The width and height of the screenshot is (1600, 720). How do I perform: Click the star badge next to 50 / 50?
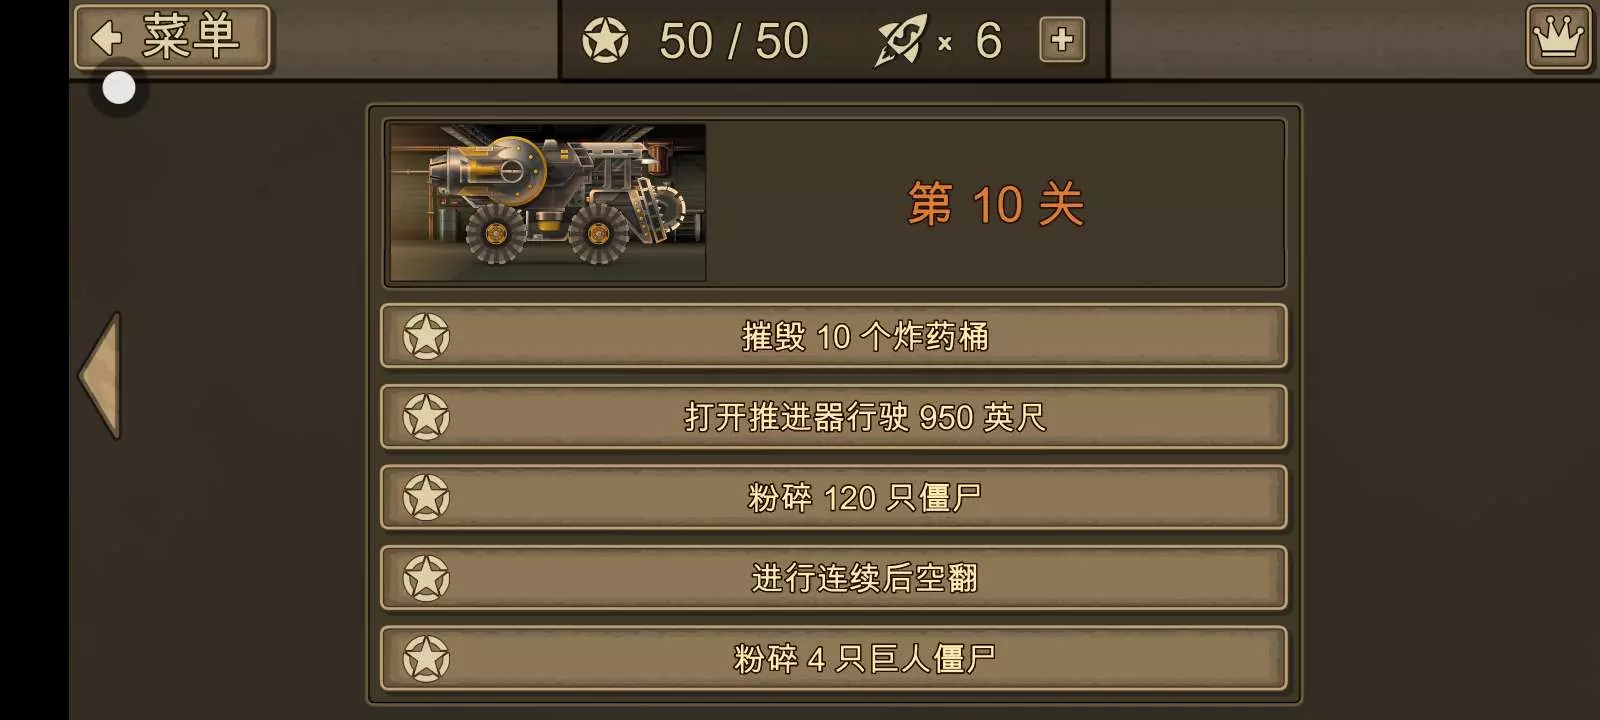605,40
